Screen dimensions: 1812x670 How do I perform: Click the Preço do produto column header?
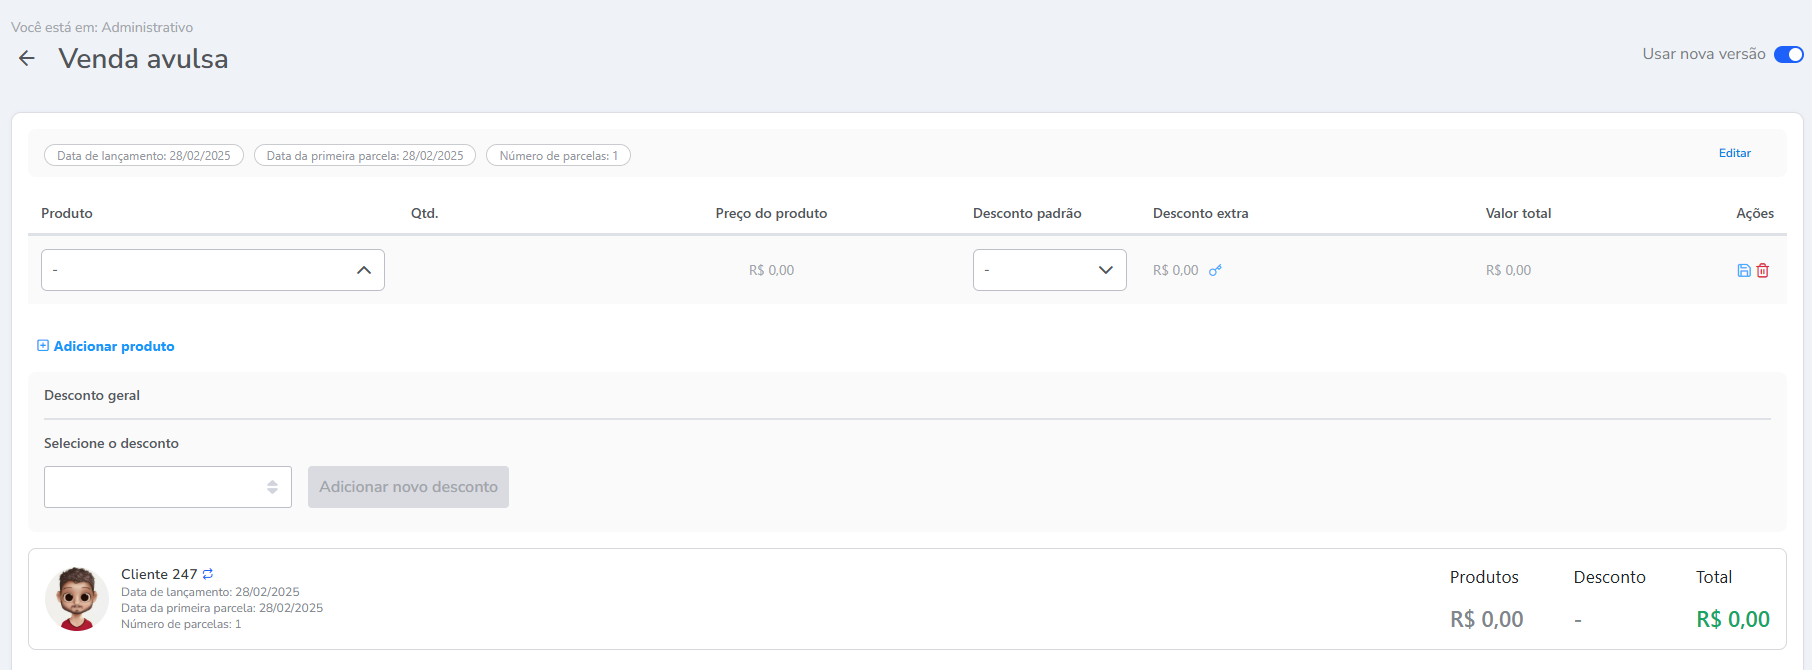[x=771, y=213]
